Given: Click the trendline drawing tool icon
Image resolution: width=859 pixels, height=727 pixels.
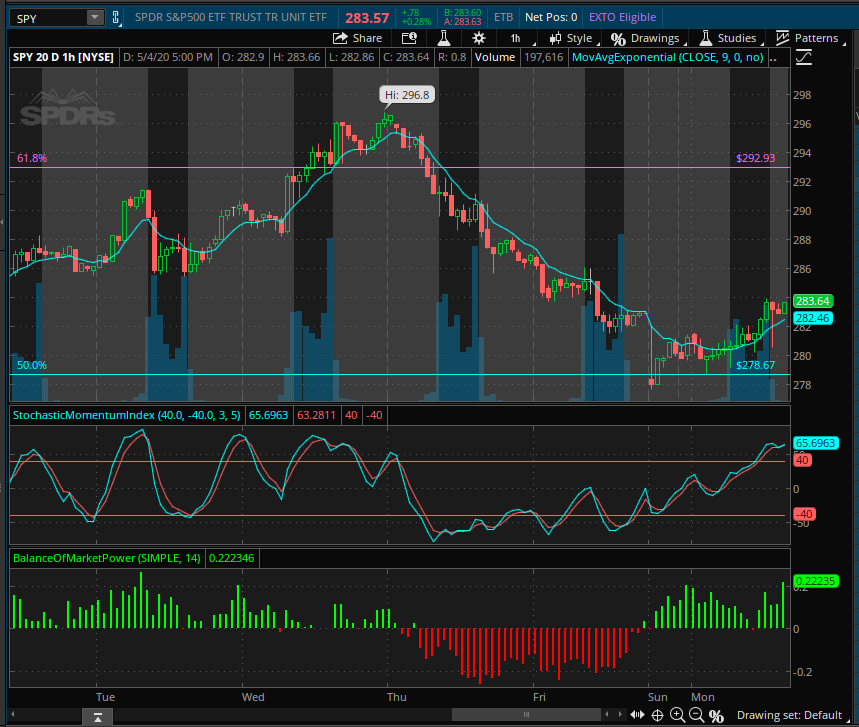Looking at the screenshot, I should pos(804,57).
